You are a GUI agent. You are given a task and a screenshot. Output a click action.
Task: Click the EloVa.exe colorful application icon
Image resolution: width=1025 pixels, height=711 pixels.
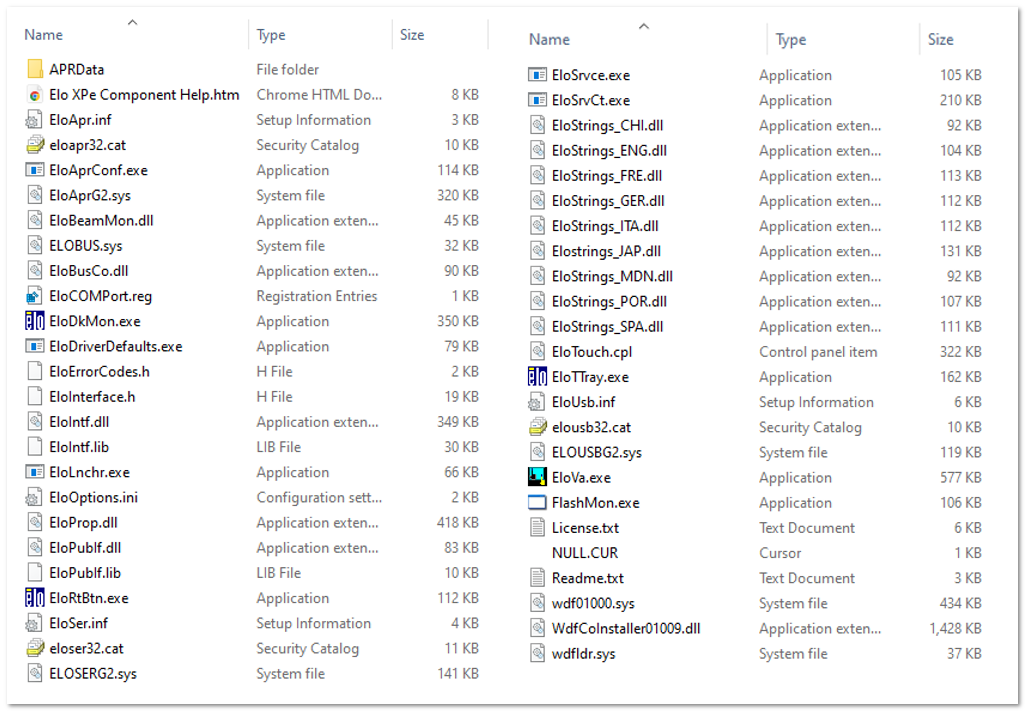tap(537, 478)
